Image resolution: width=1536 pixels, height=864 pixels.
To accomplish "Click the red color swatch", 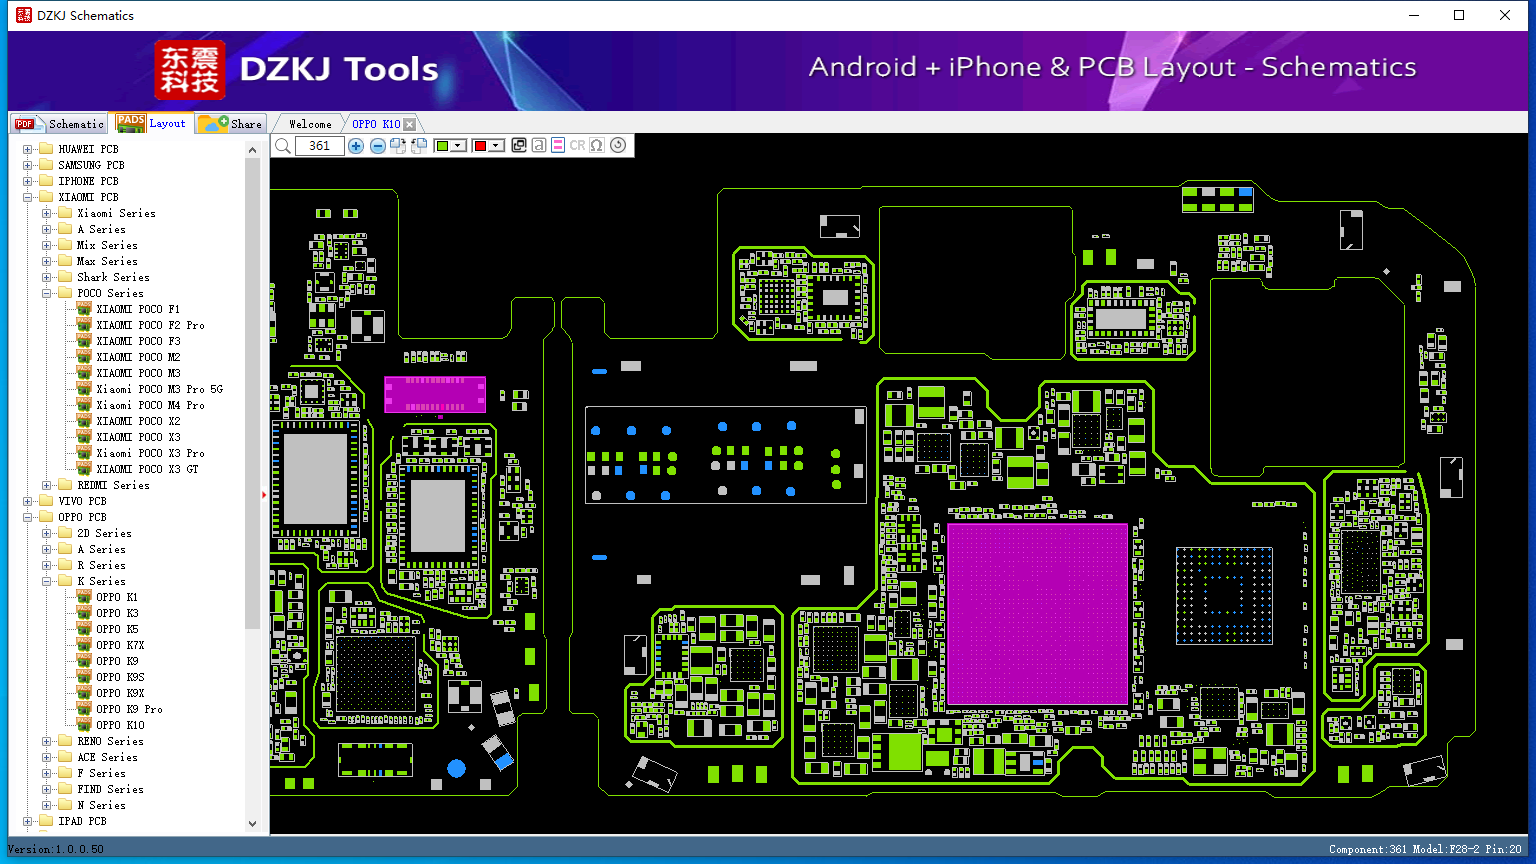I will tap(480, 146).
